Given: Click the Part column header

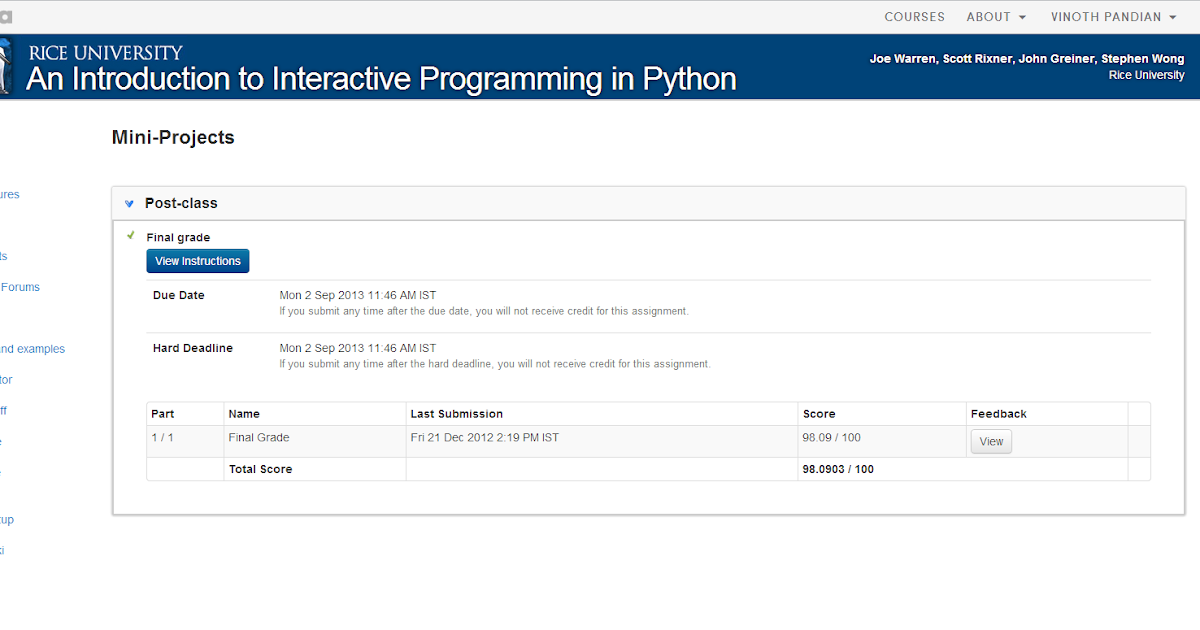Looking at the screenshot, I should coord(162,414).
